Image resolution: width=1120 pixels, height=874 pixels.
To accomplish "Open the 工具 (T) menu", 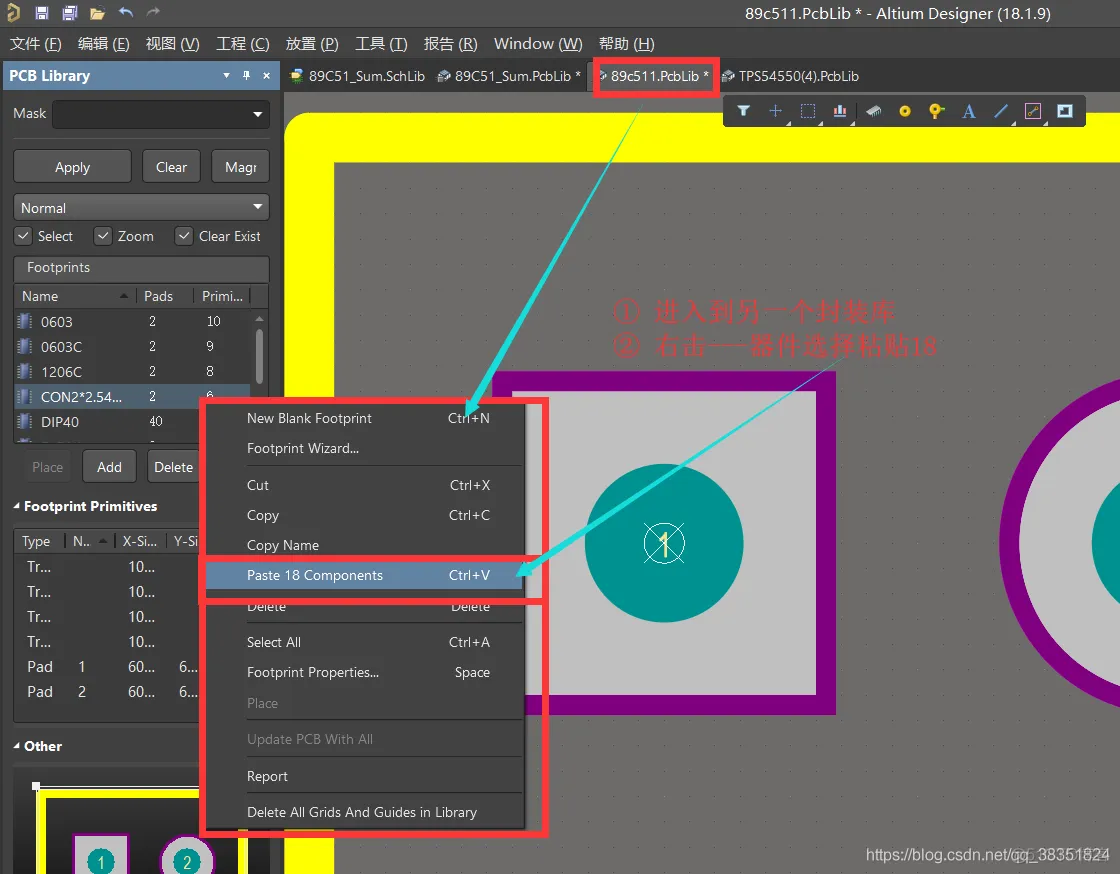I will [x=381, y=44].
